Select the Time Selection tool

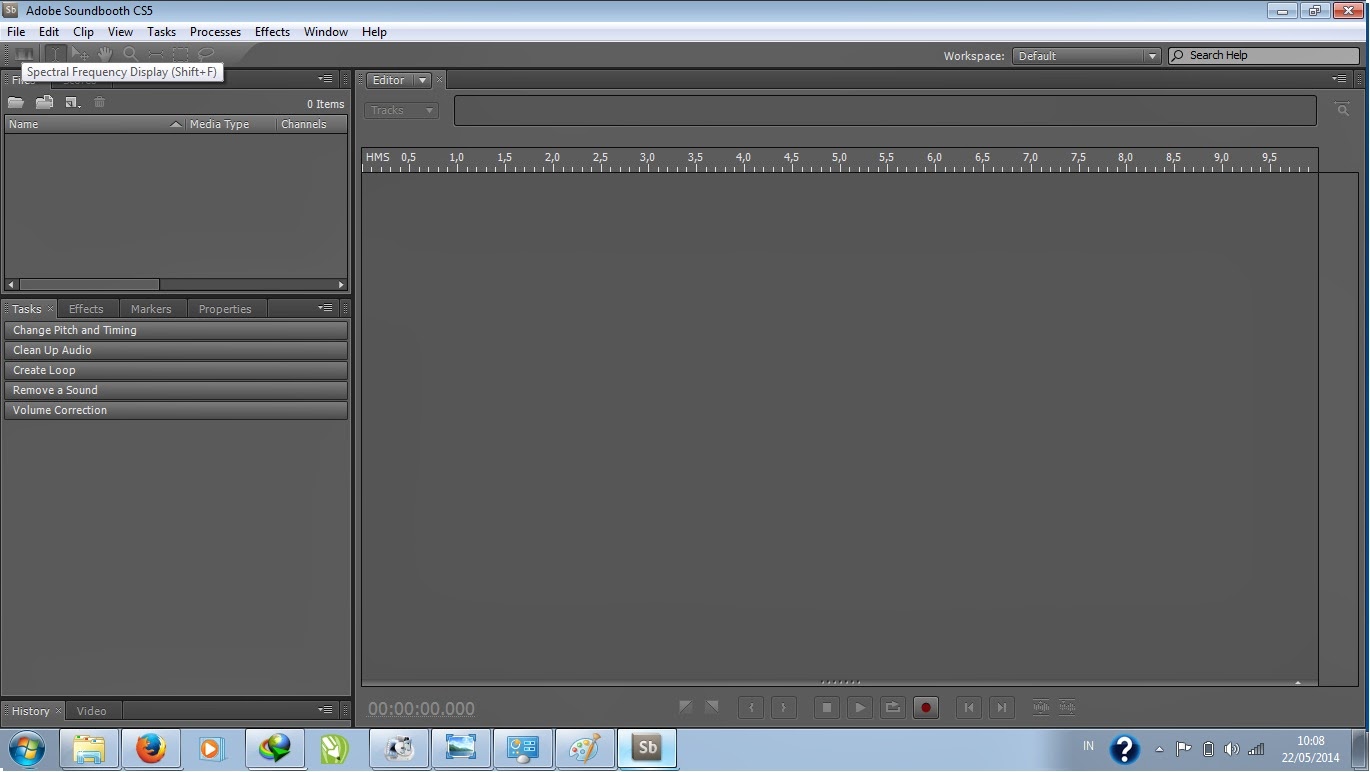pos(54,54)
